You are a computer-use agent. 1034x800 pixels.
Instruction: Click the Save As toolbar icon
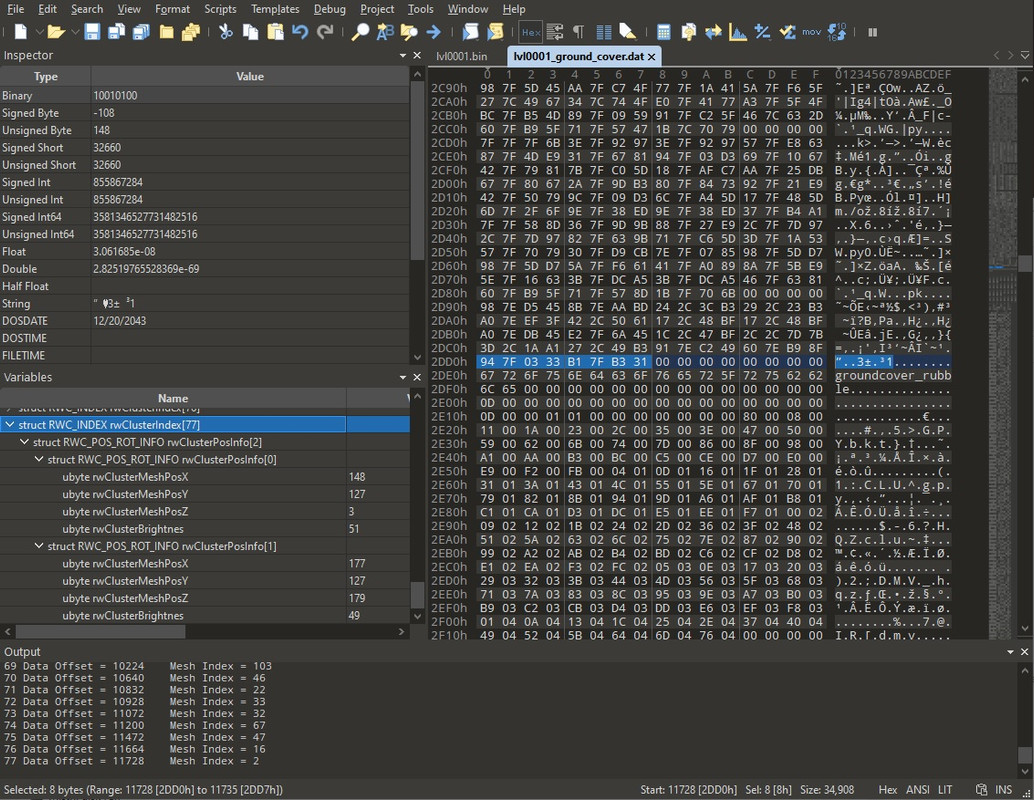tap(116, 32)
